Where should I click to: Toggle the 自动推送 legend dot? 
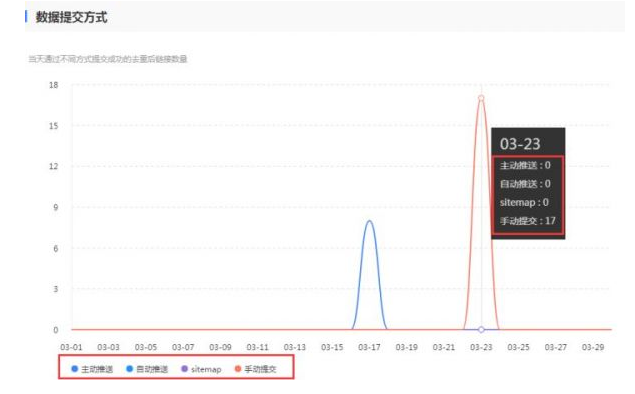point(130,368)
